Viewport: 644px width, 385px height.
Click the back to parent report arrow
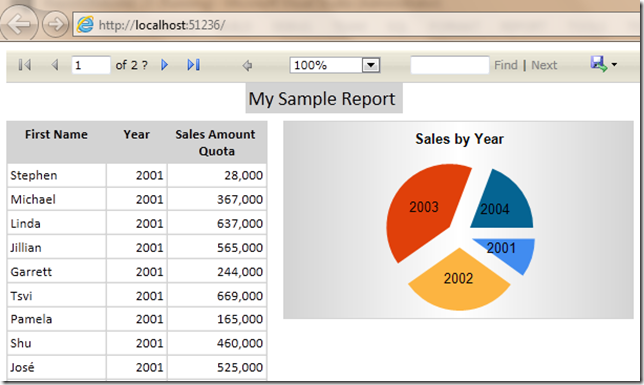pos(247,65)
